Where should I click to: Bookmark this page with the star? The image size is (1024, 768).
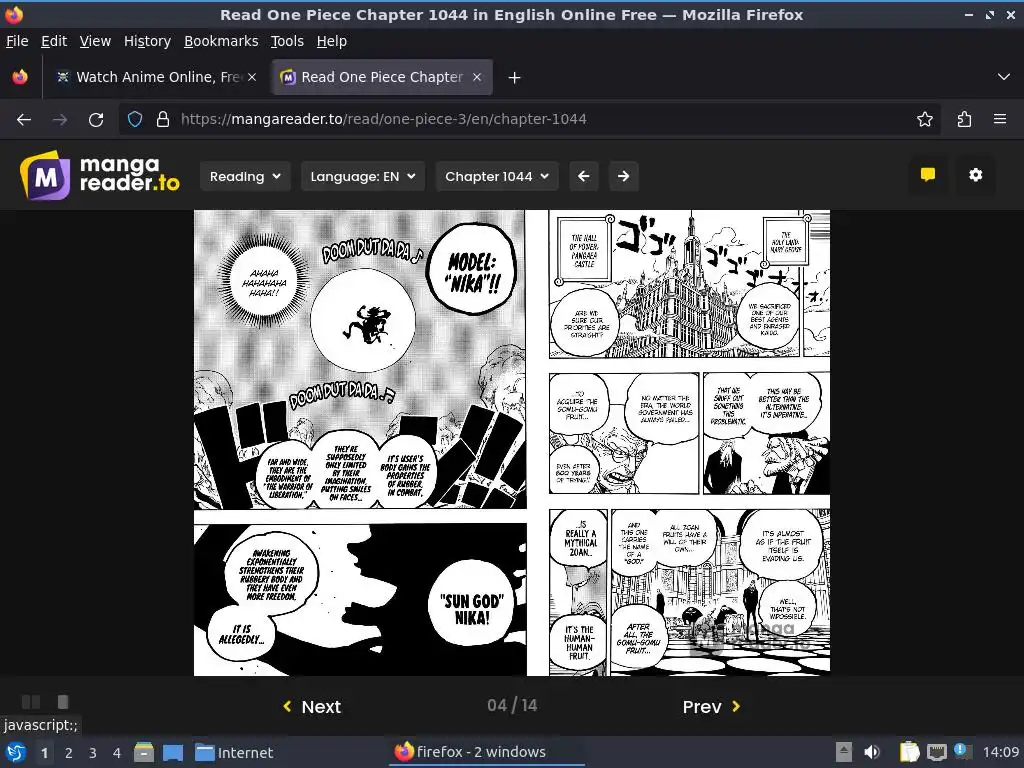[925, 119]
